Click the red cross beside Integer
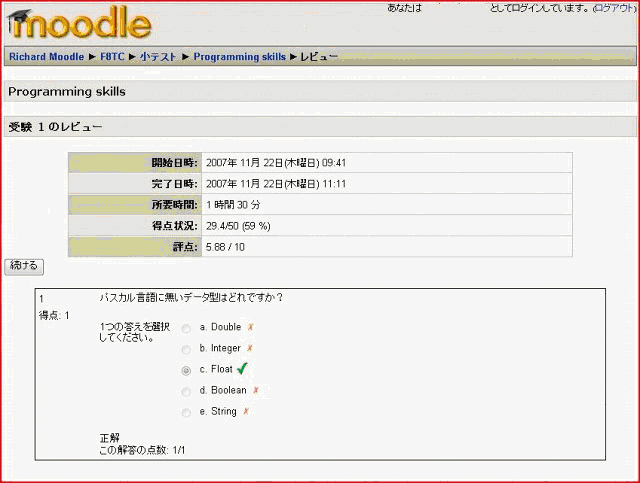The width and height of the screenshot is (640, 483). 250,348
